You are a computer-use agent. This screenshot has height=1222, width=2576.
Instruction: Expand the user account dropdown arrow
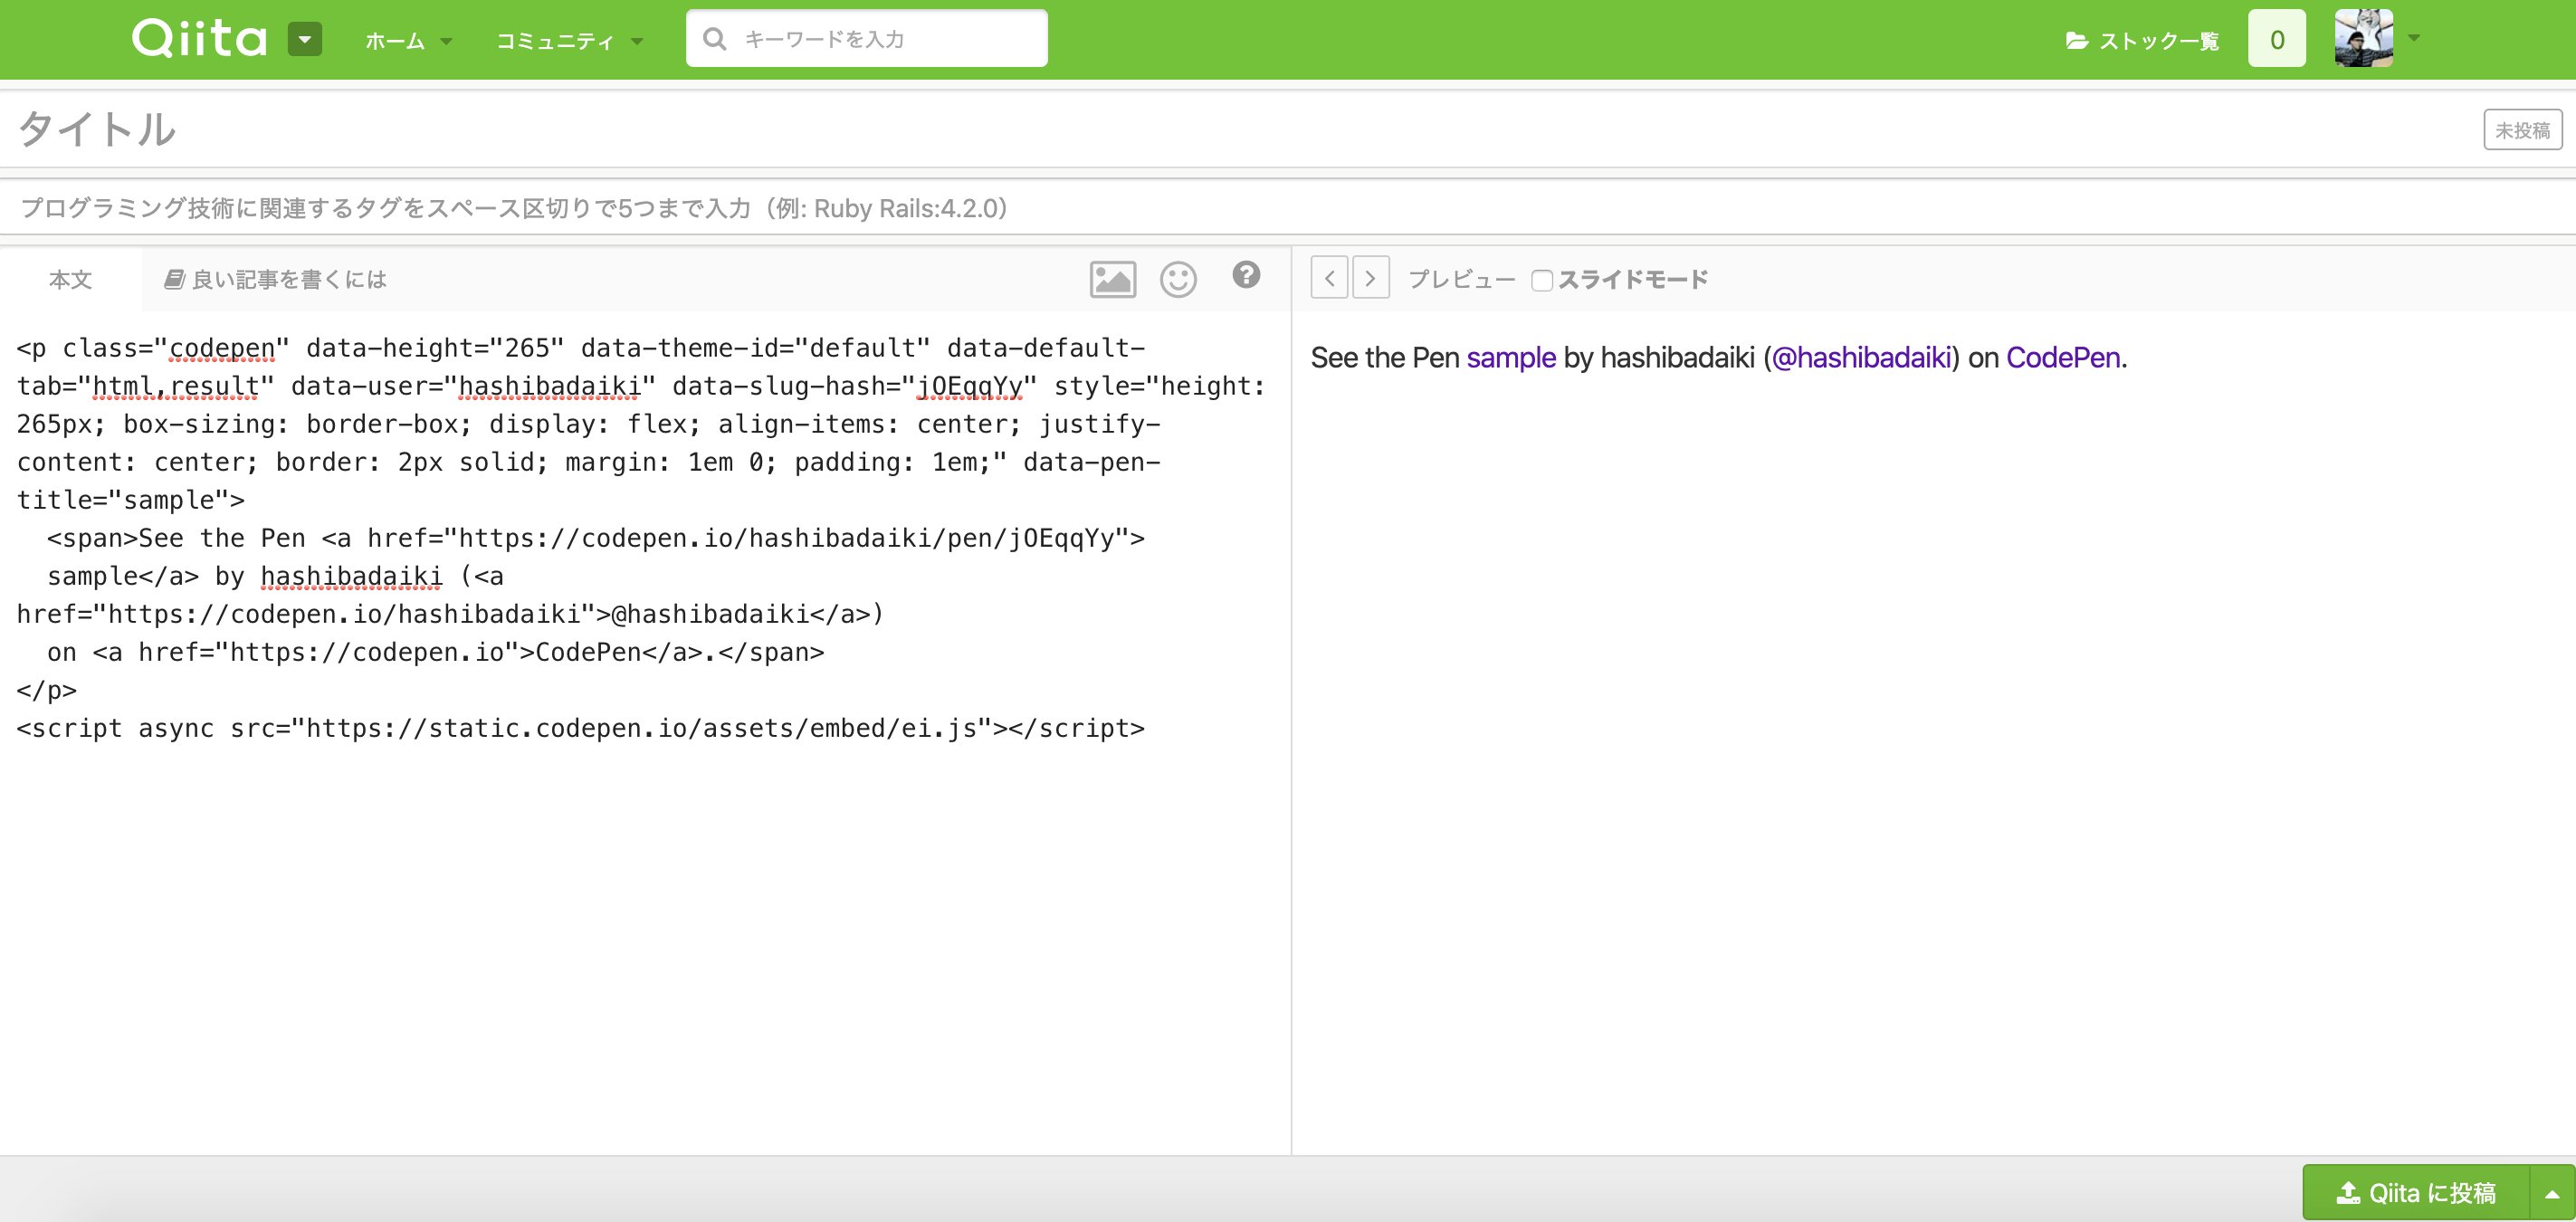click(x=2414, y=38)
